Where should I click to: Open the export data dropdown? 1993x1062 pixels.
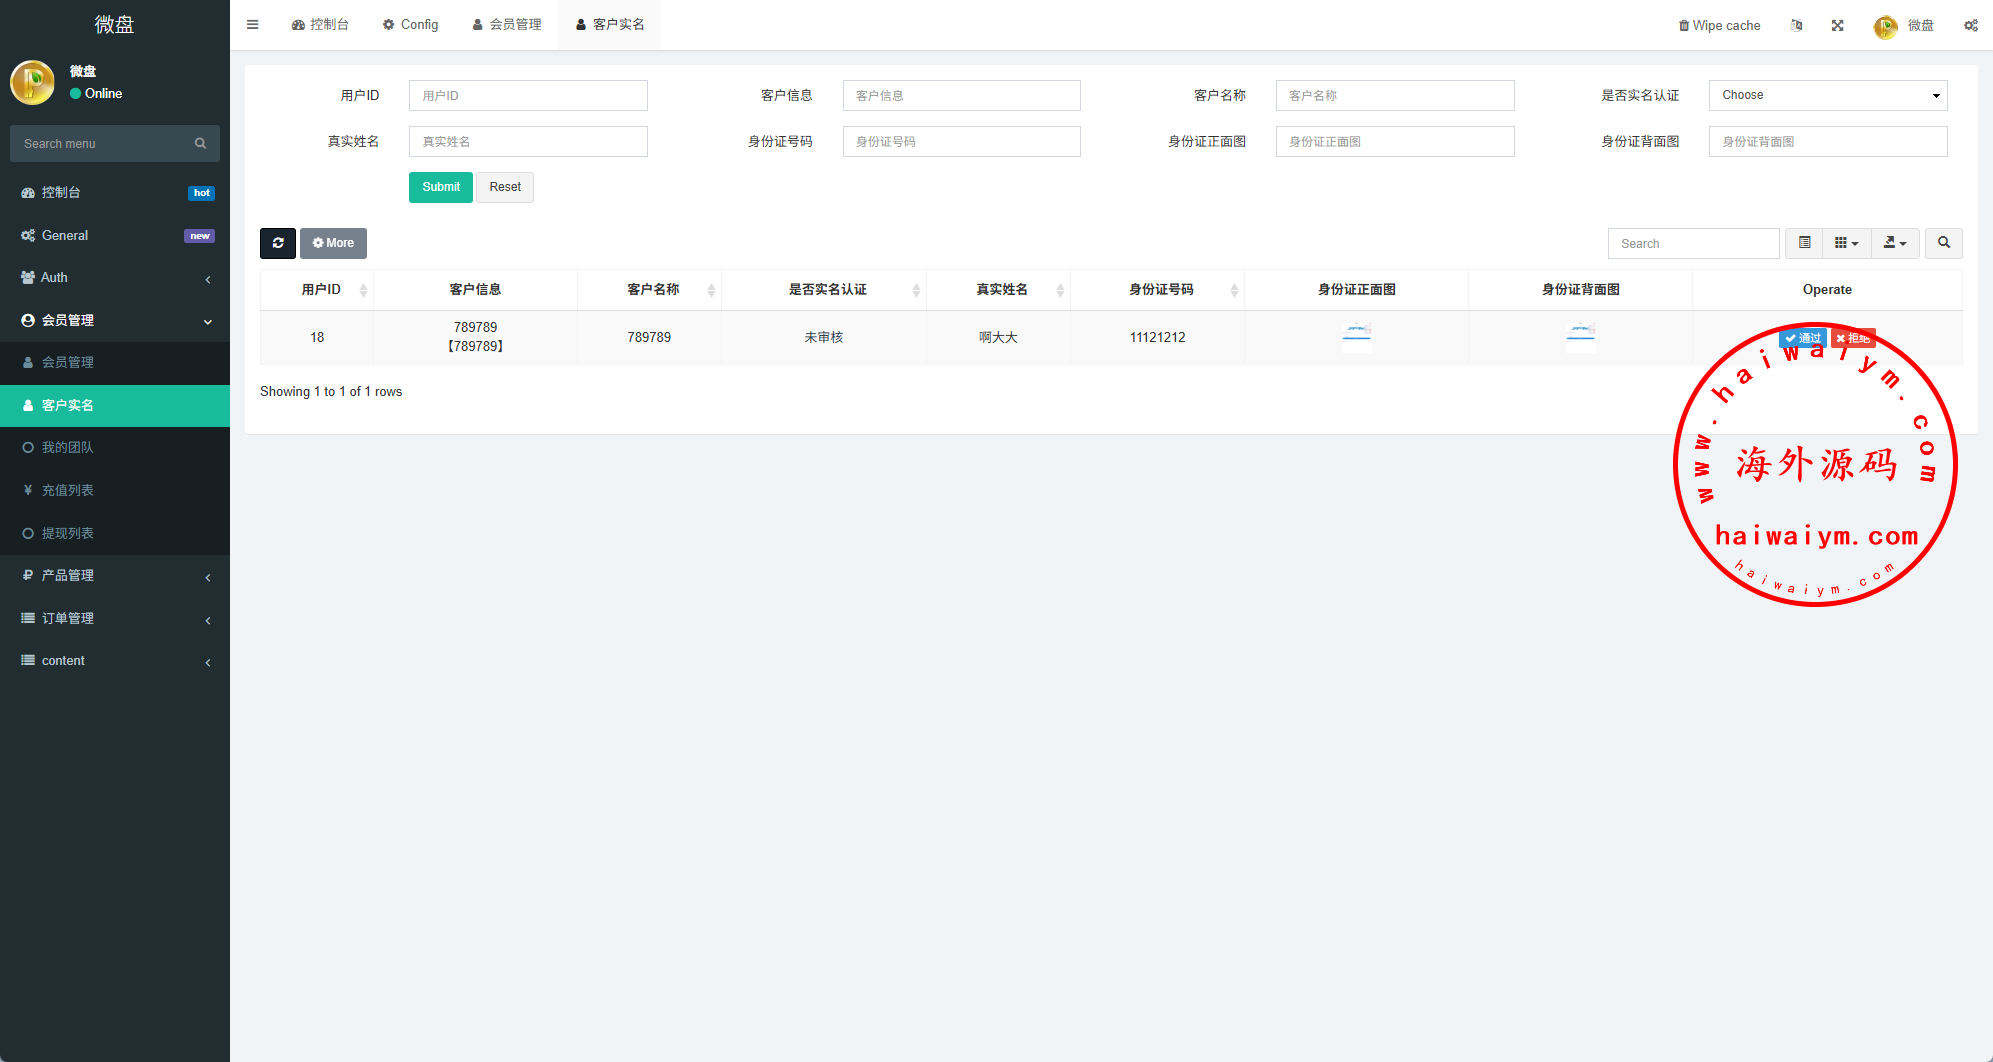(x=1894, y=243)
